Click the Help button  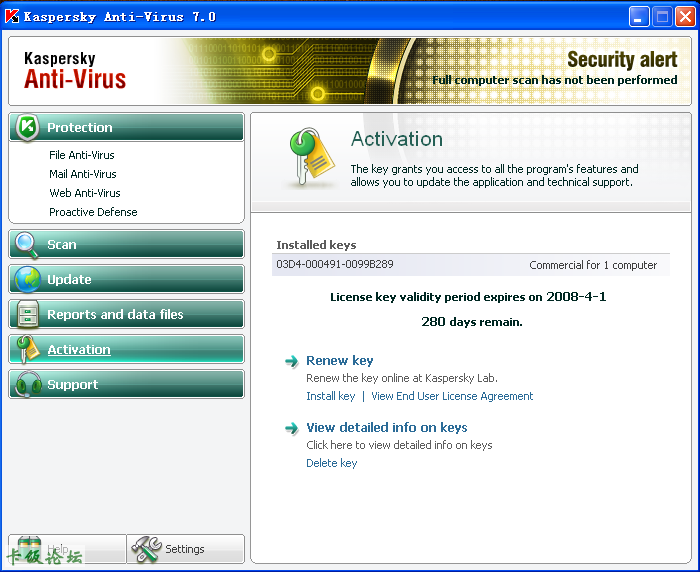(67, 549)
